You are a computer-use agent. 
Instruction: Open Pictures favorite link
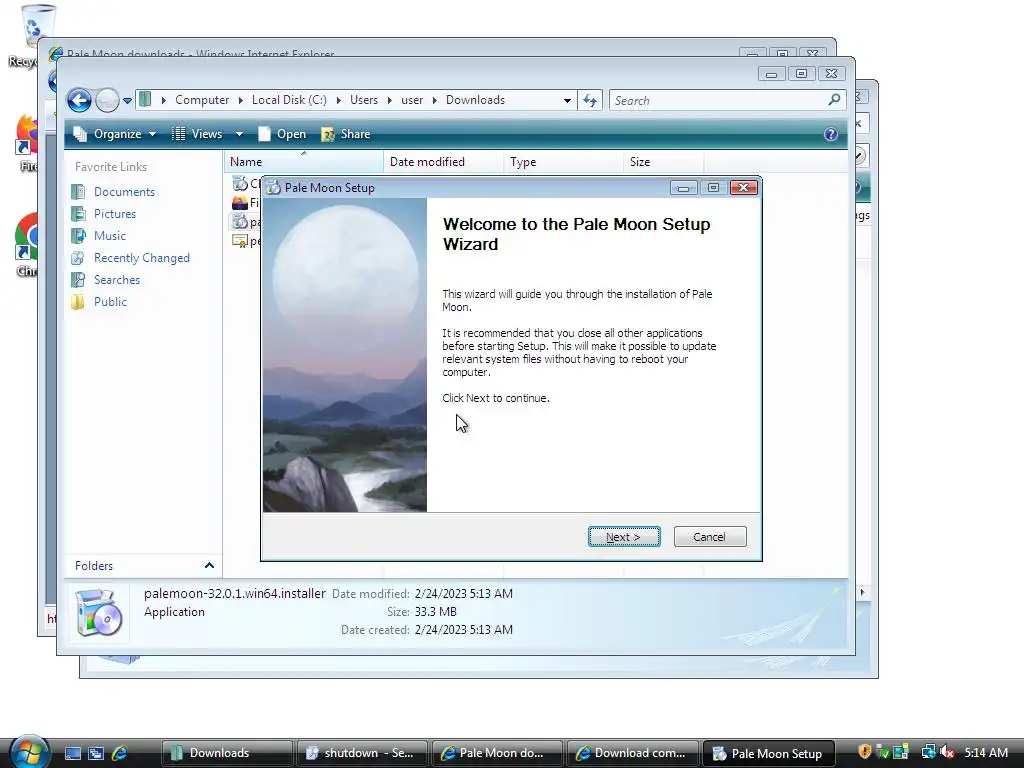point(115,214)
